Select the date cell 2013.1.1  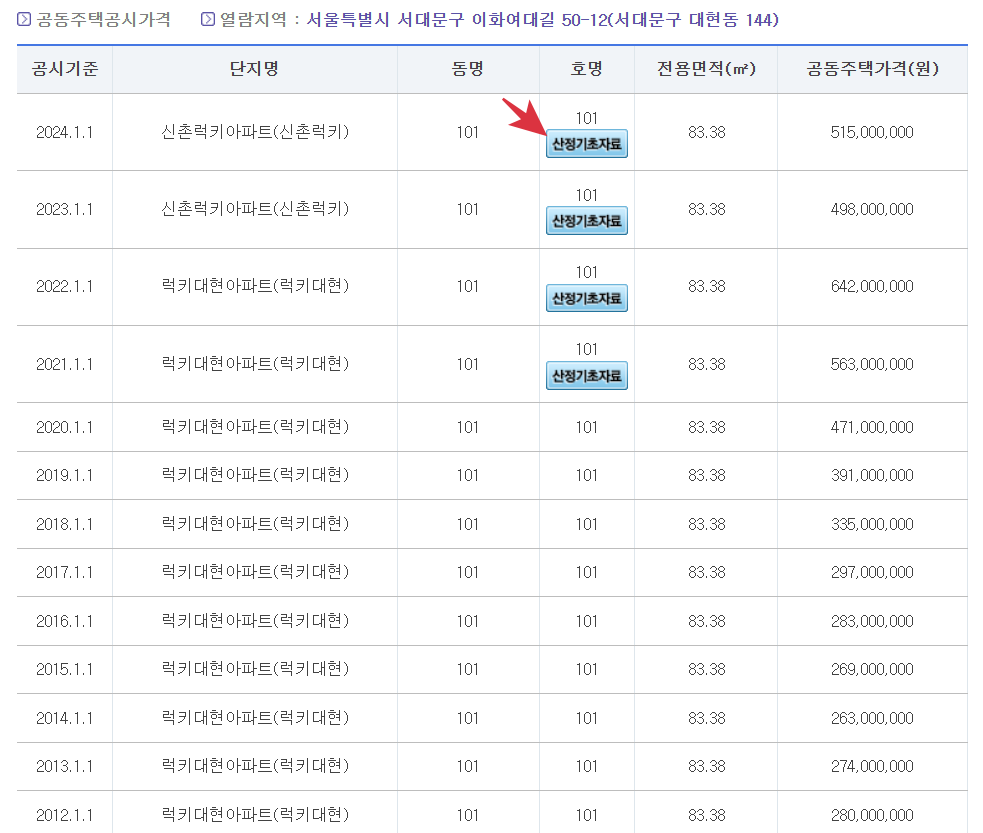(x=65, y=767)
